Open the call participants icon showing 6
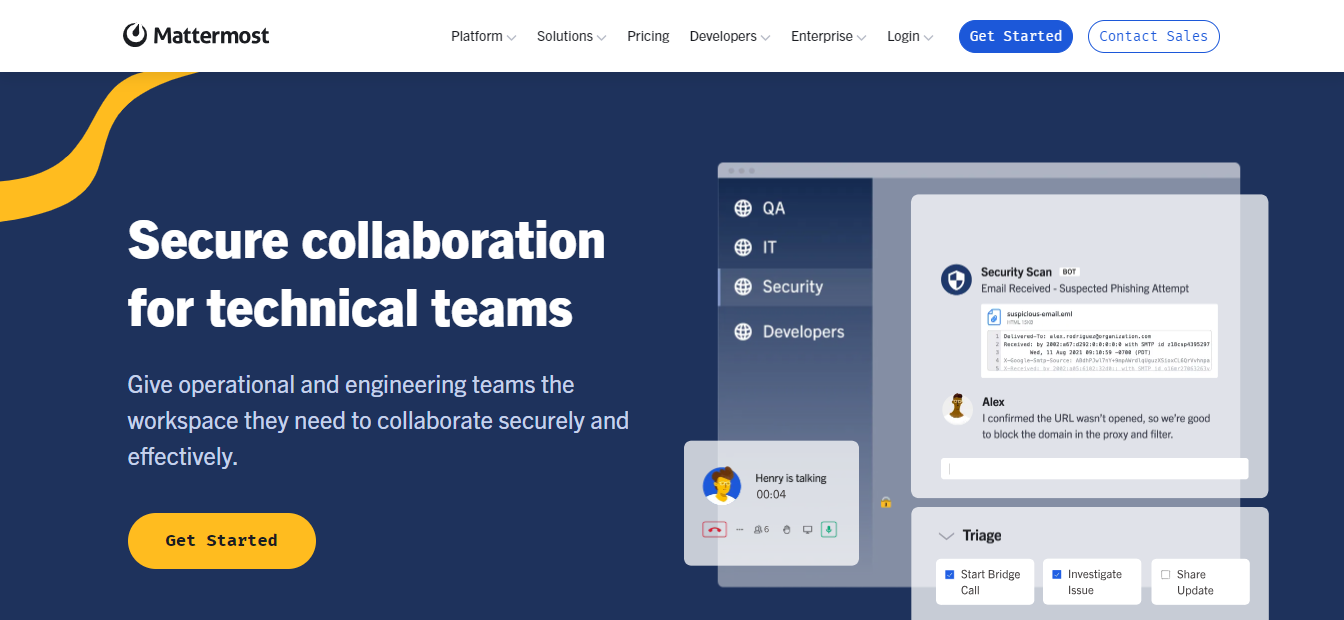This screenshot has height=620, width=1344. pos(761,530)
